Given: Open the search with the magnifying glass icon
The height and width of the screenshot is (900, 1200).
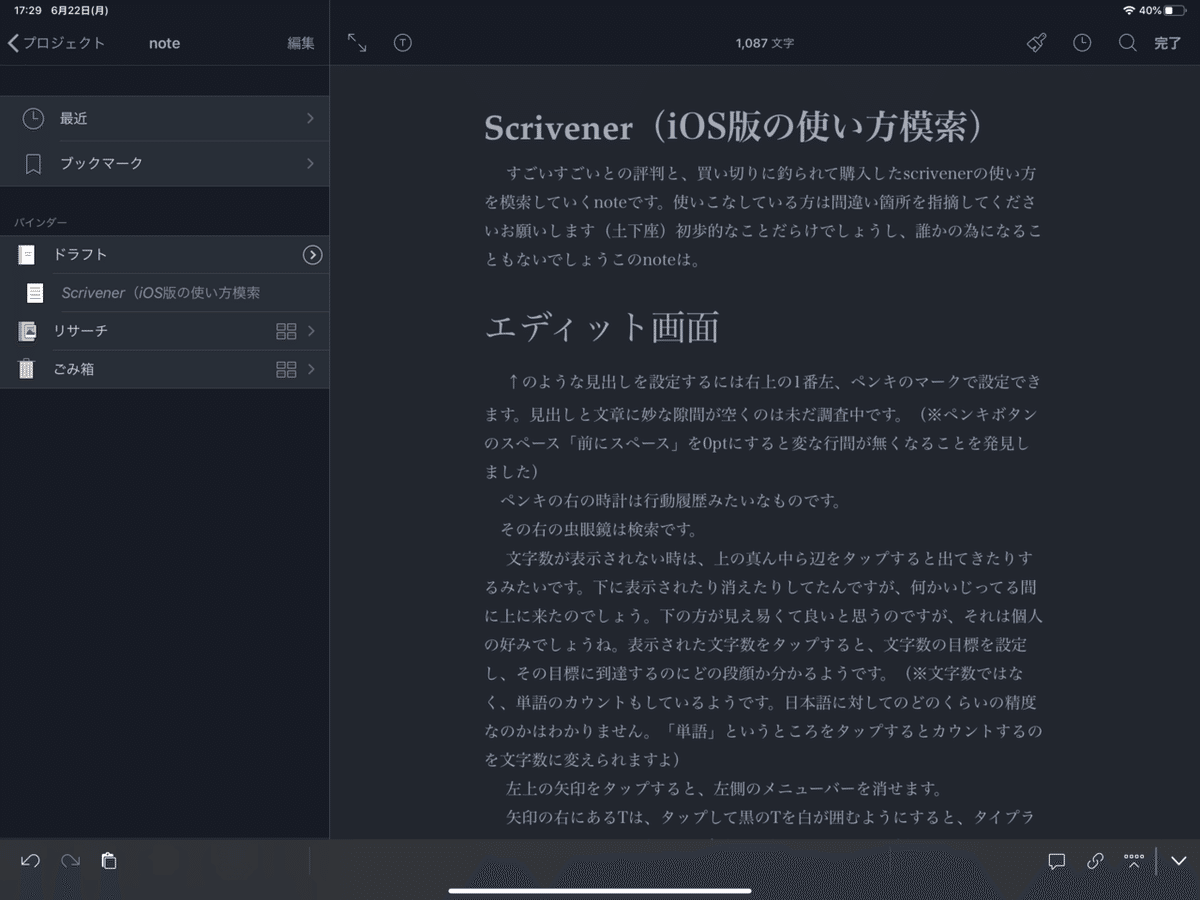Looking at the screenshot, I should coord(1127,43).
